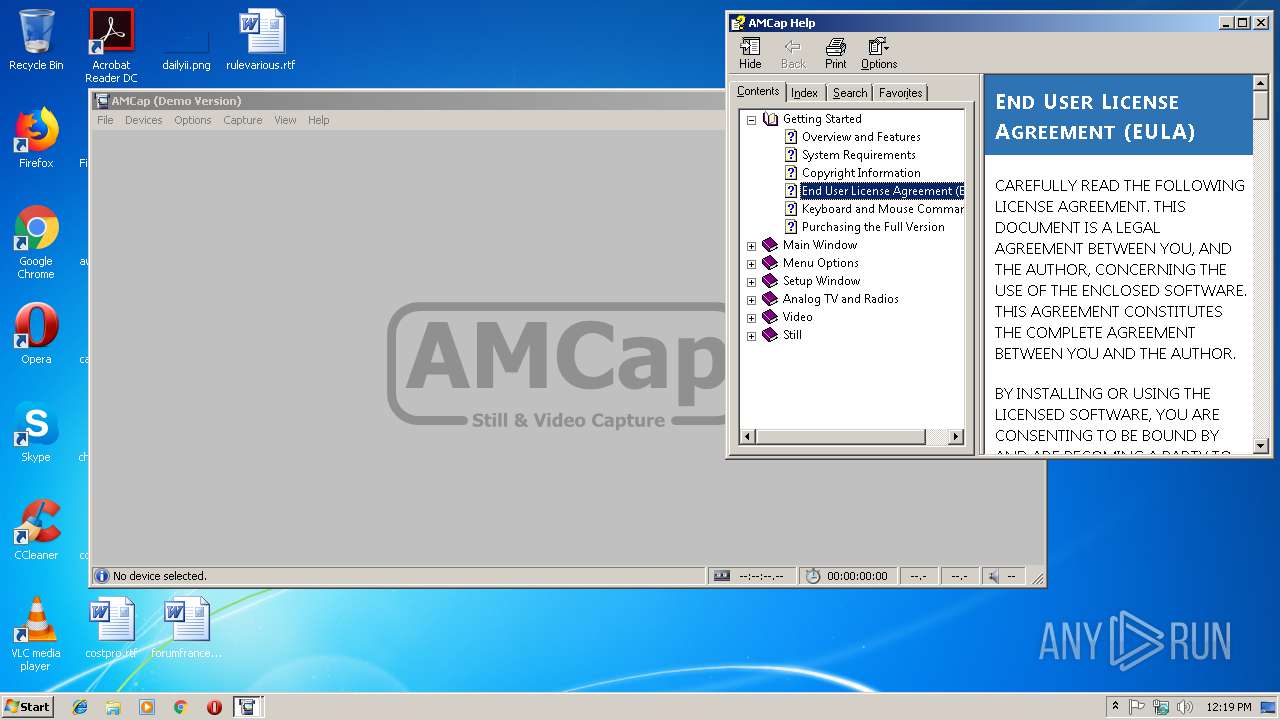Click the 12:19 PM taskbar clock

[1229, 707]
